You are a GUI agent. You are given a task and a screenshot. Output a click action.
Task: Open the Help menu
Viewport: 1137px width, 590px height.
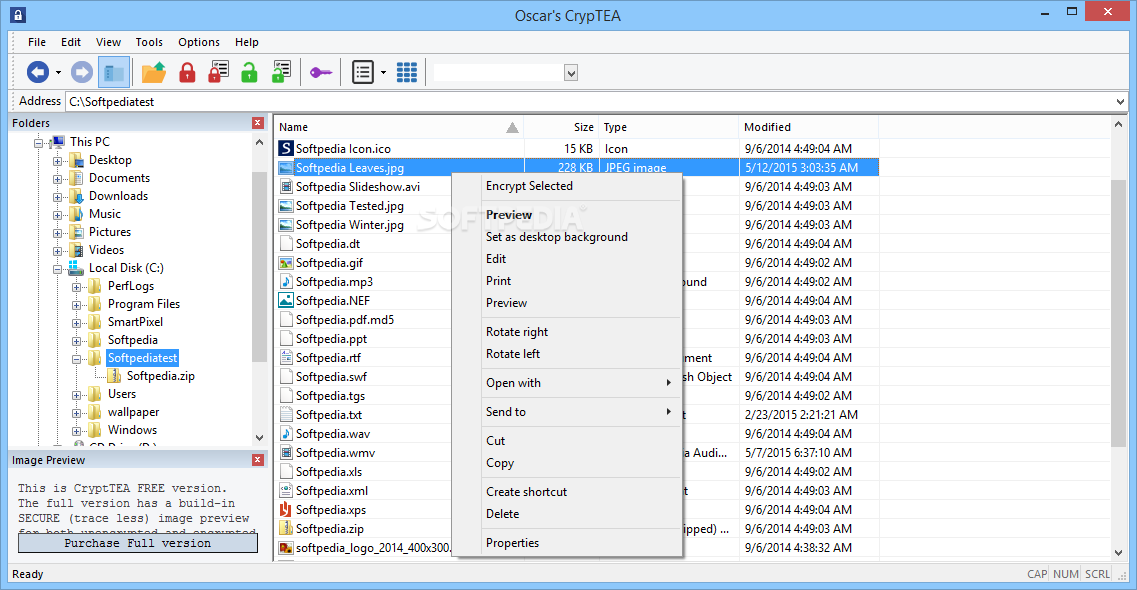click(247, 42)
